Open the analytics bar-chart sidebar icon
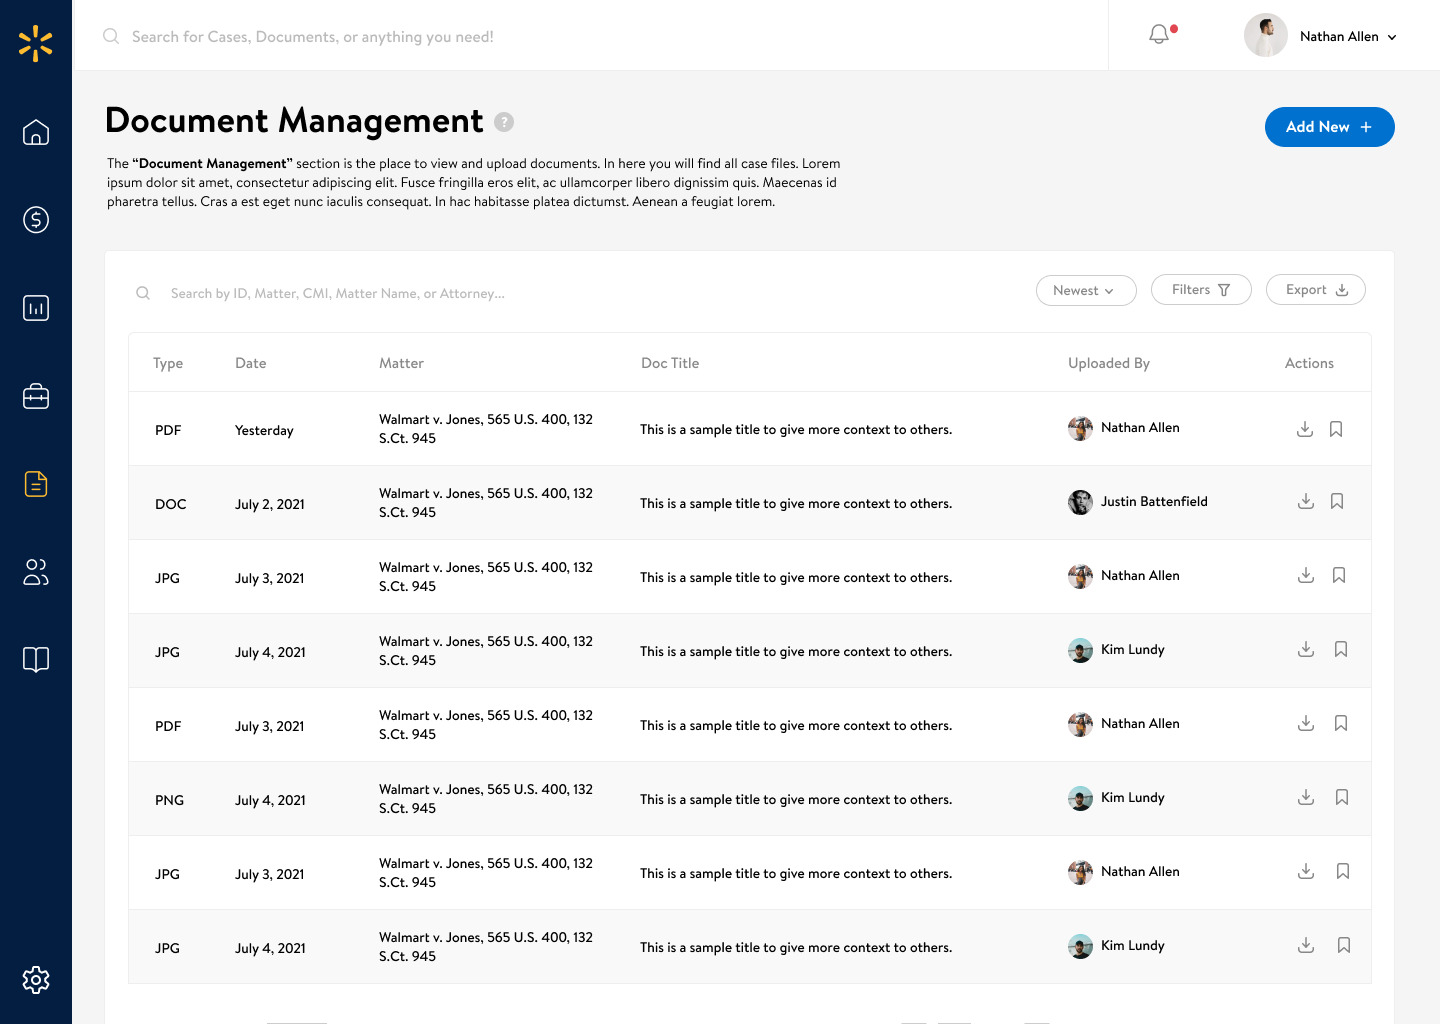 [36, 308]
